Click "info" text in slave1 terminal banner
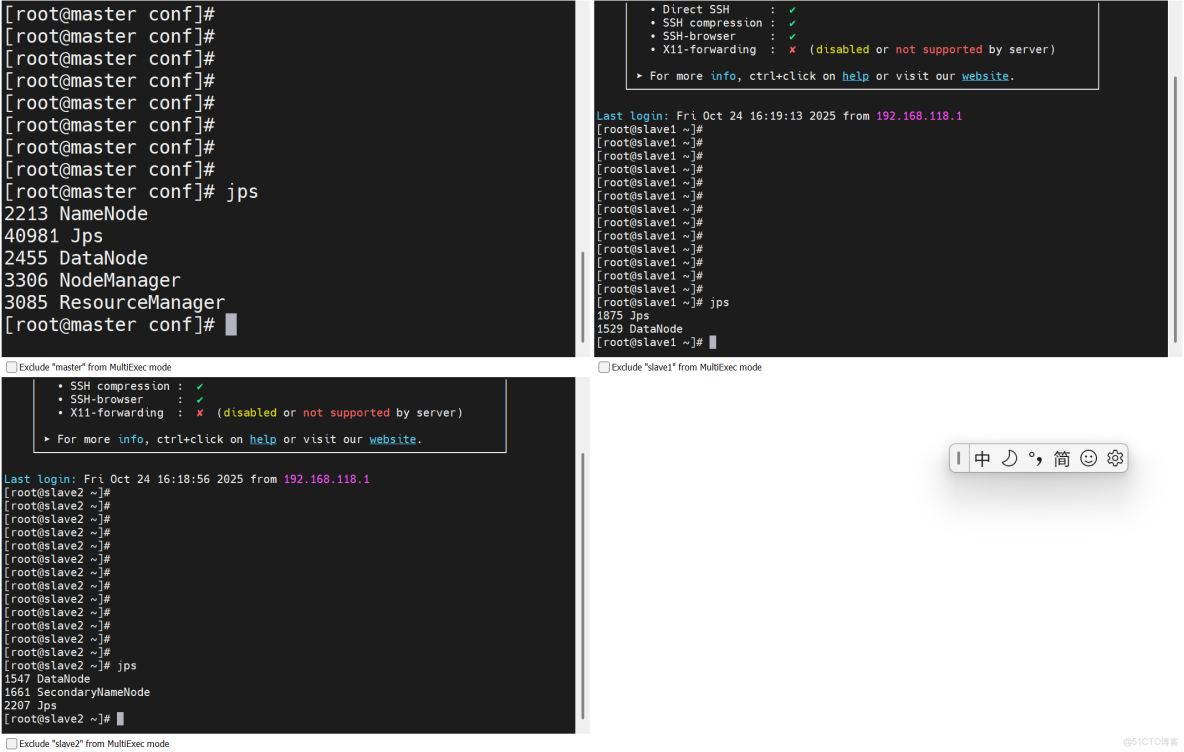Viewport: 1184px width, 752px height. point(723,76)
